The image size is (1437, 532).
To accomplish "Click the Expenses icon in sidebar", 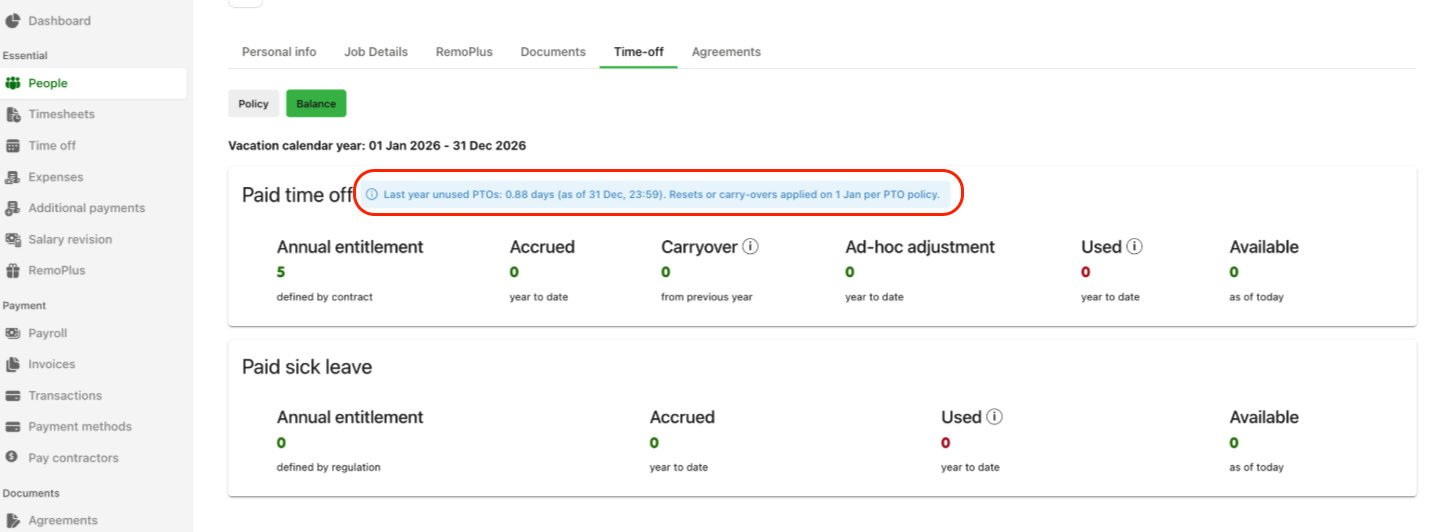I will 13,177.
